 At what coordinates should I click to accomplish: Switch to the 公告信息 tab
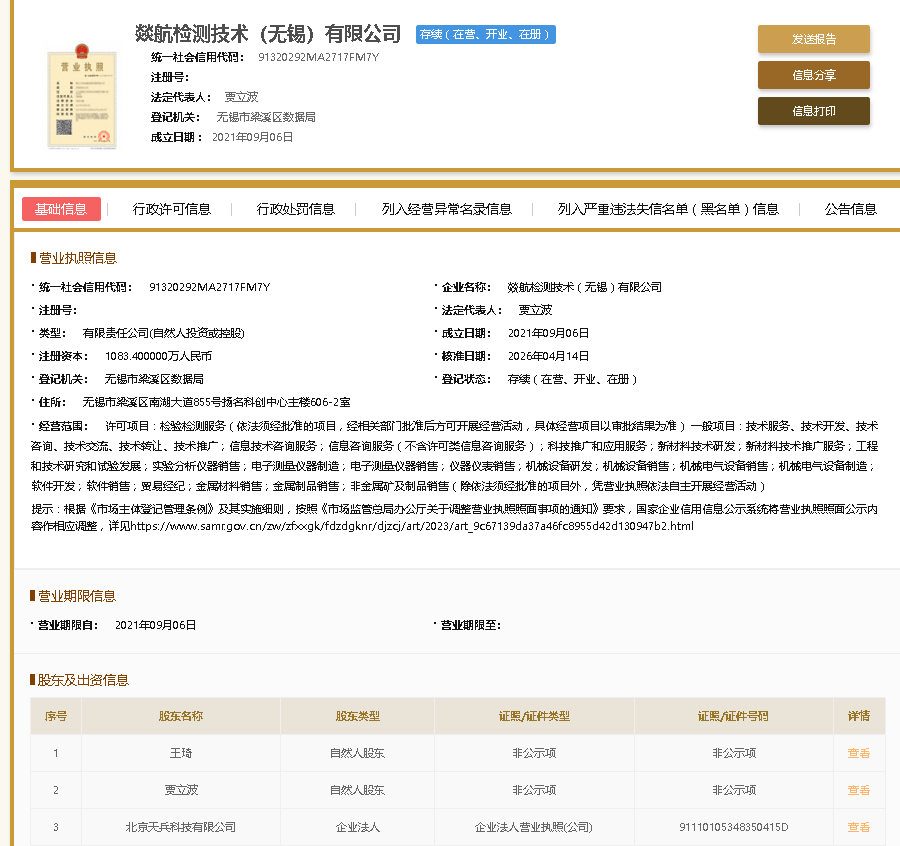pyautogui.click(x=850, y=209)
